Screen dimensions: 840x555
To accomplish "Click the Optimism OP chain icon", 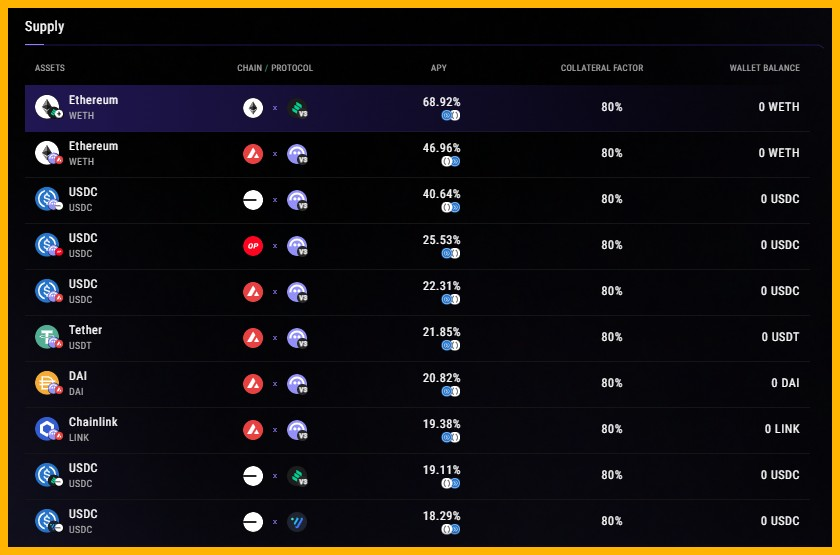I will coord(253,246).
